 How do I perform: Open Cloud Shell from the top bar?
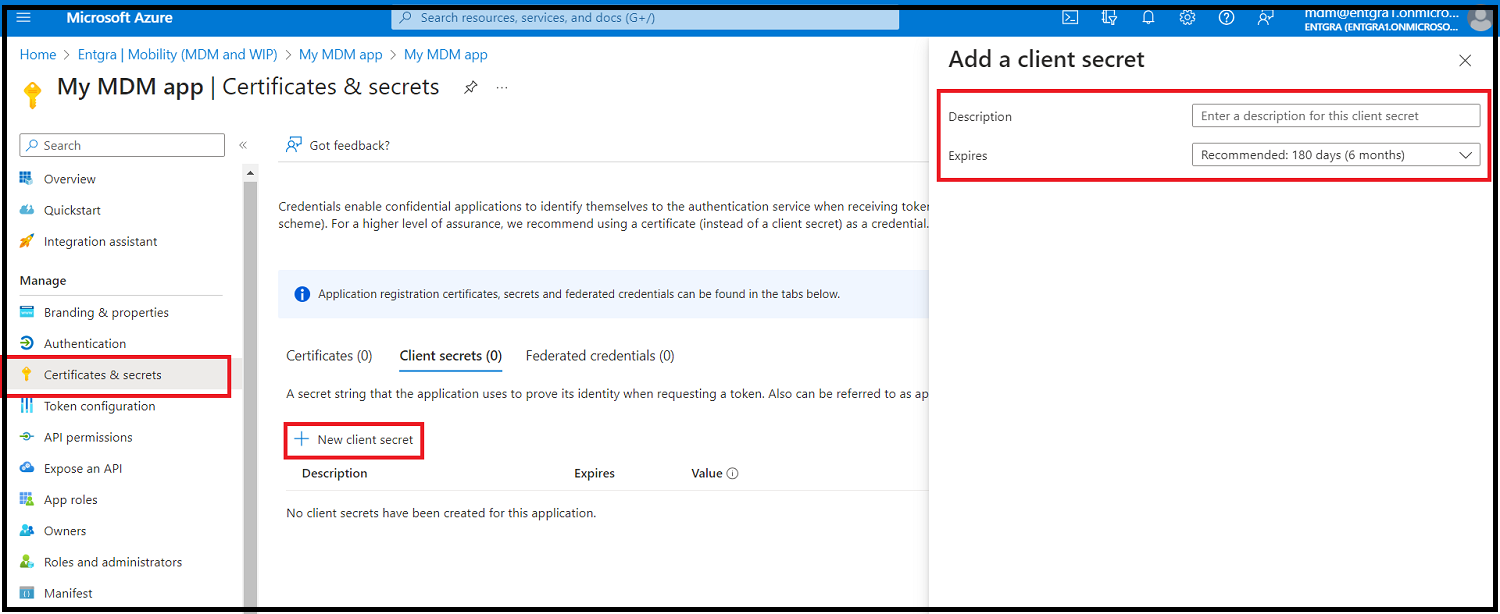click(1070, 18)
